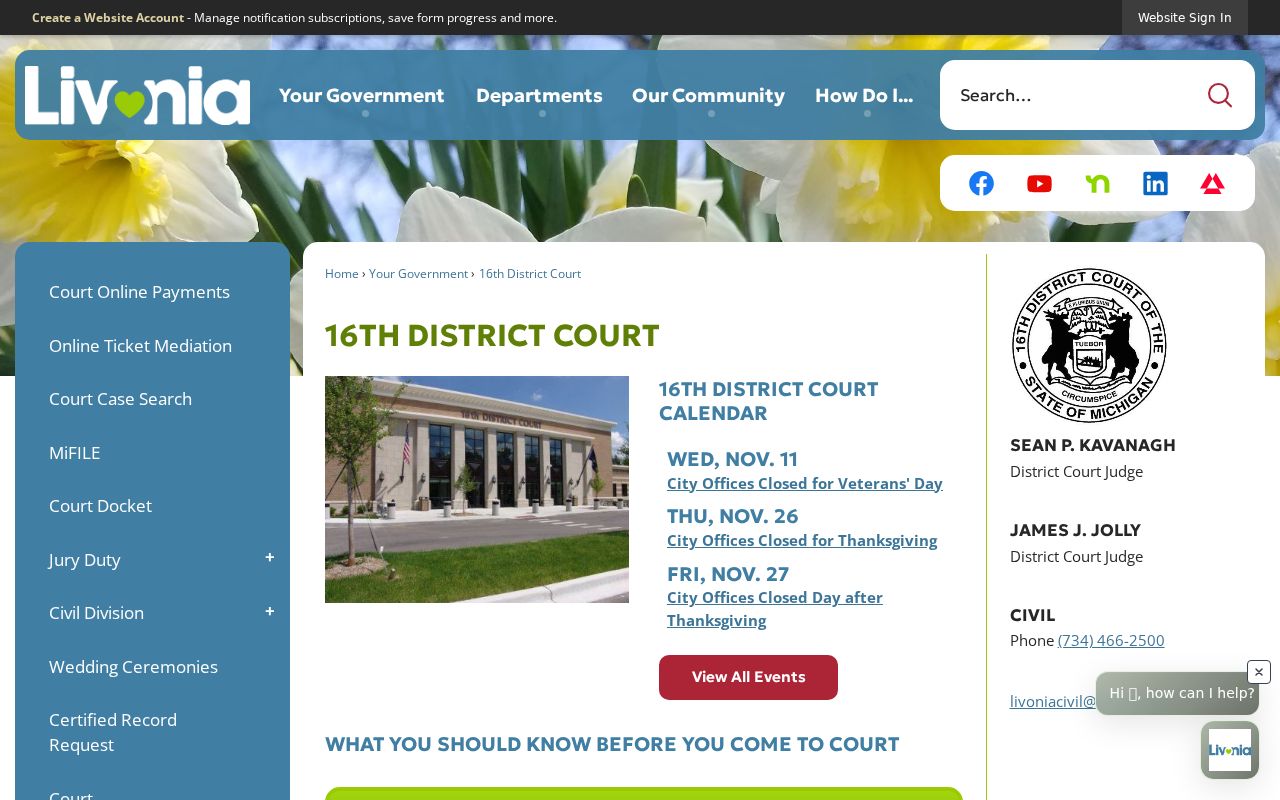Viewport: 1280px width, 800px height.
Task: Open Court Online Payments page
Action: pyautogui.click(x=139, y=292)
